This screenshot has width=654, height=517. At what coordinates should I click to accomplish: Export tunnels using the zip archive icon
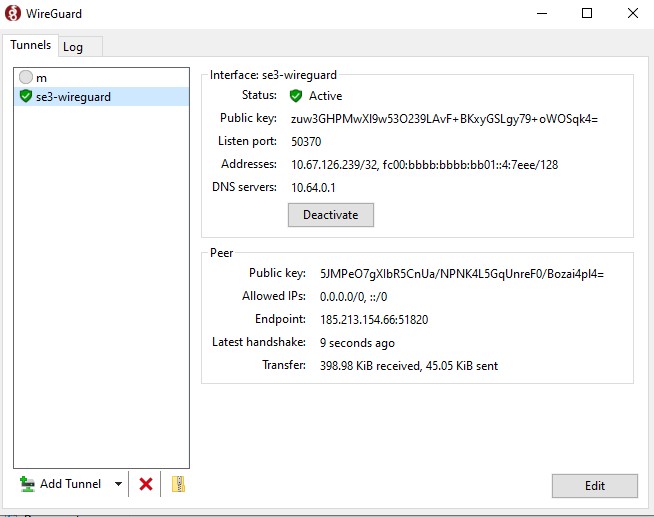(x=178, y=484)
